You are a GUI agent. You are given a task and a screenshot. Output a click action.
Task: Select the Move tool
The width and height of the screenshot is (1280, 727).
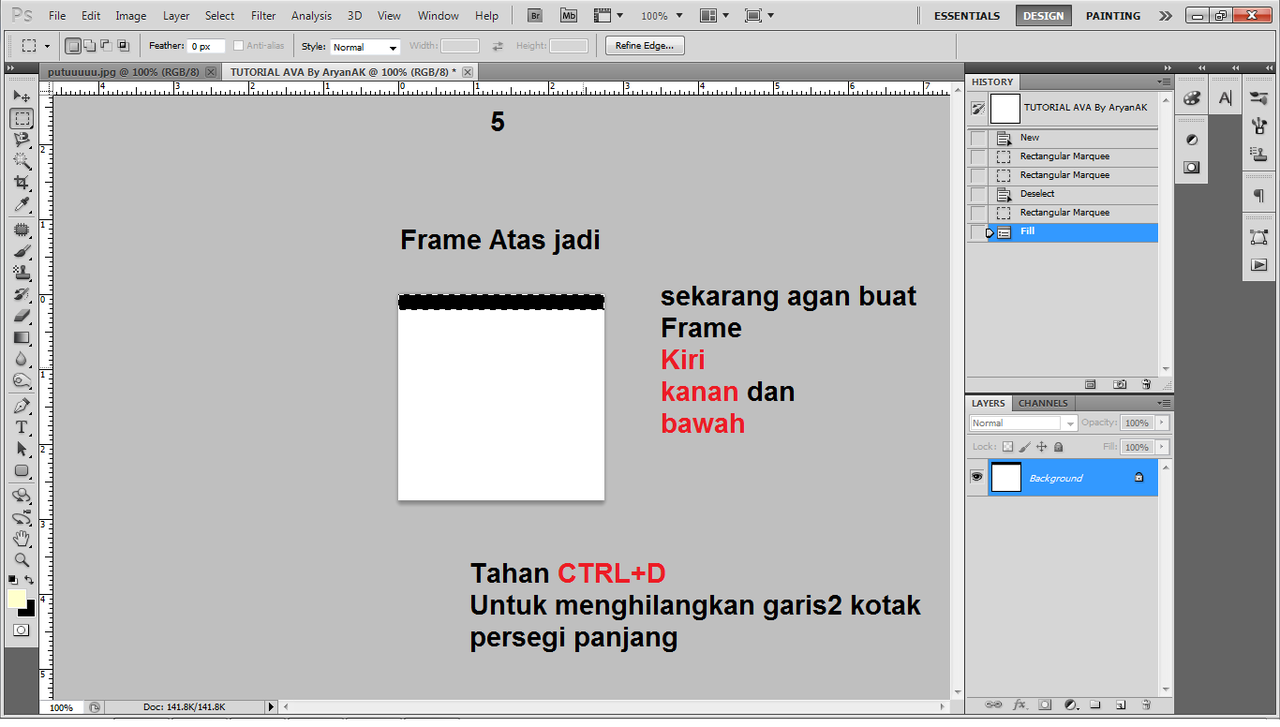tap(21, 96)
